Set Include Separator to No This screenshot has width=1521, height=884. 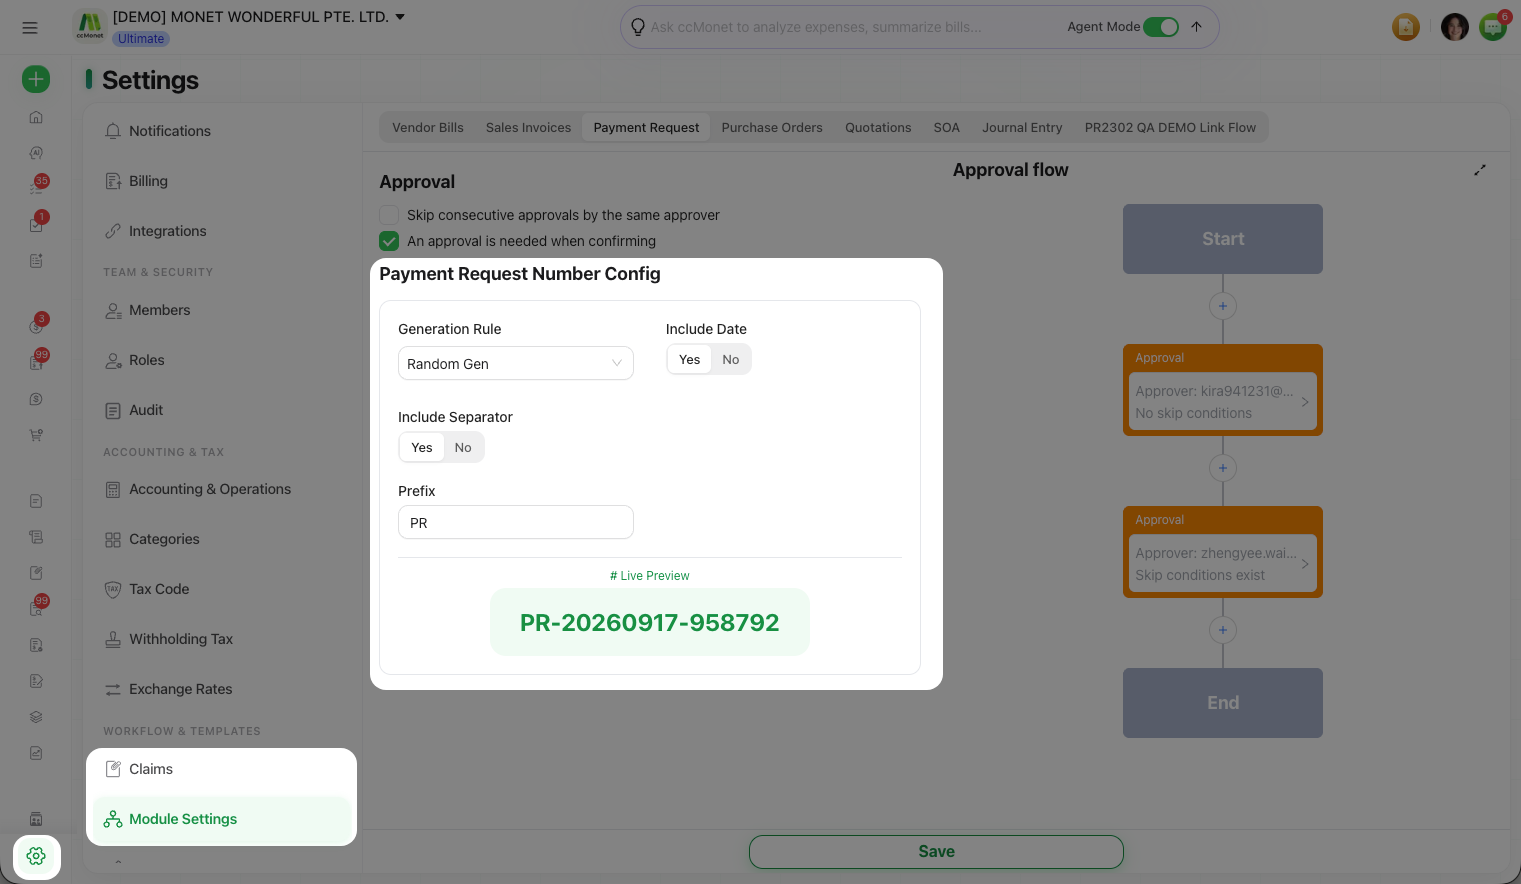463,448
